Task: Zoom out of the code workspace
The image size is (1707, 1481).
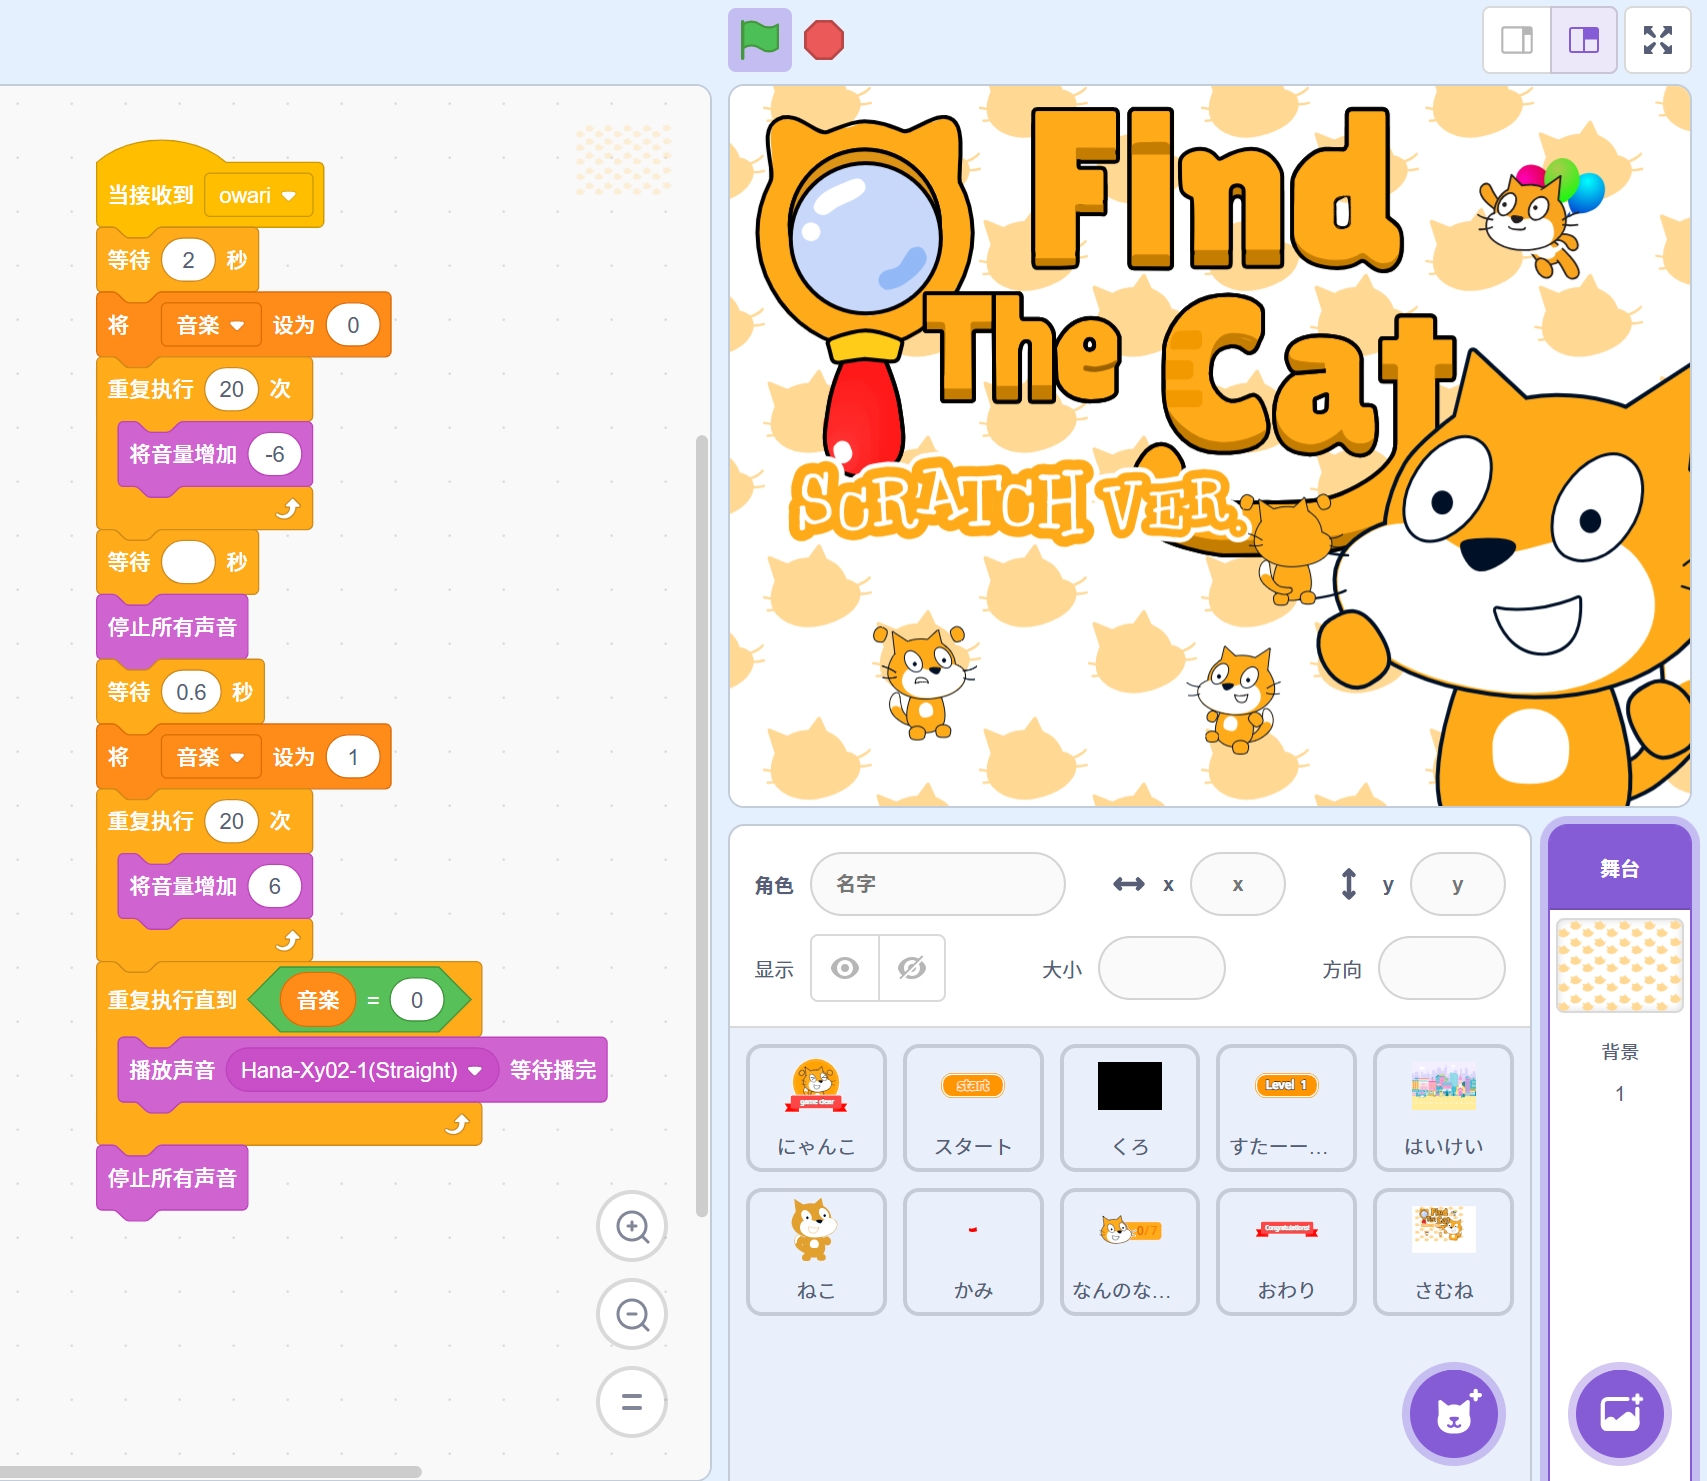Action: (632, 1314)
